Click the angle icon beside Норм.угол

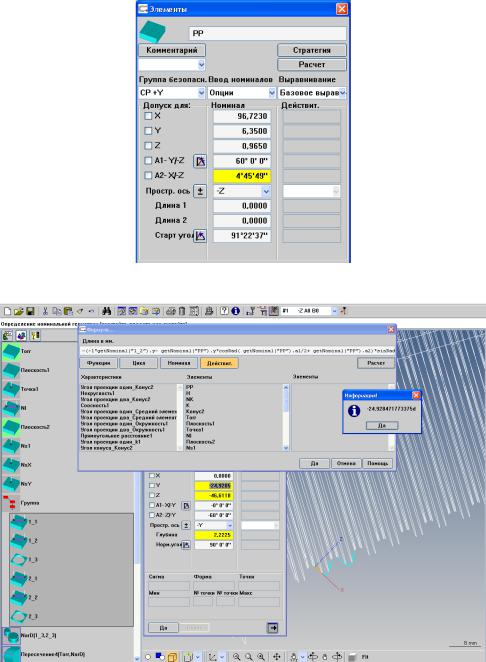coord(186,545)
